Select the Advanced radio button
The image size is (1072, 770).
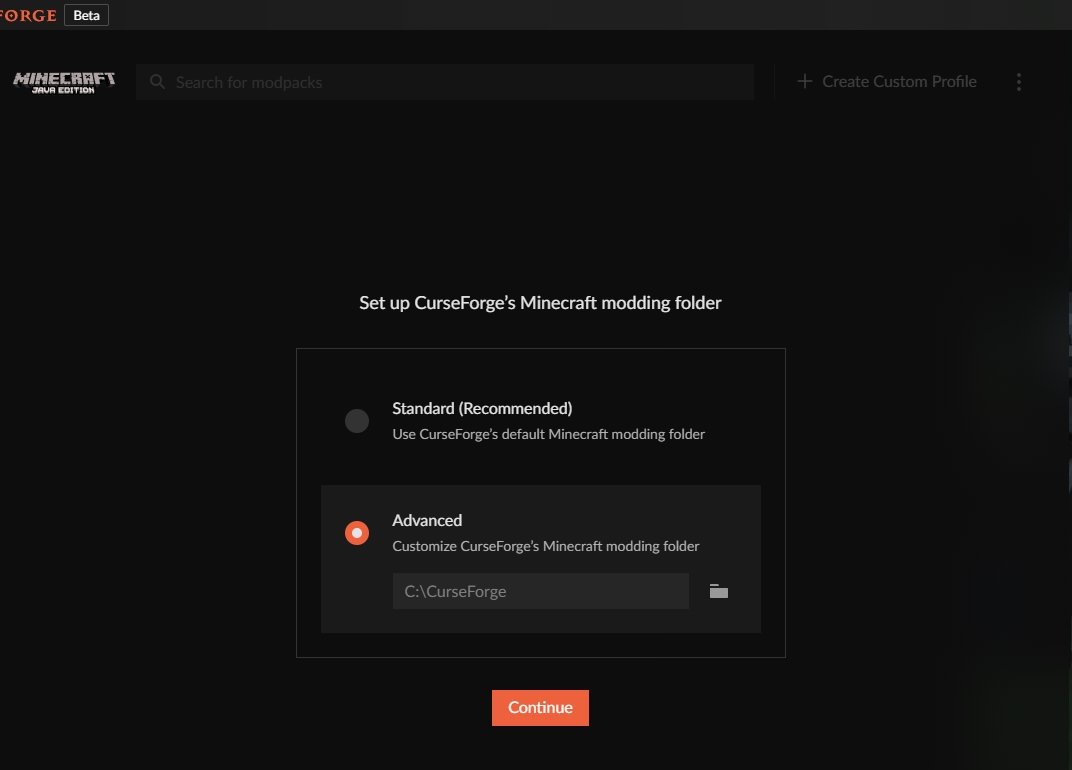(x=357, y=533)
